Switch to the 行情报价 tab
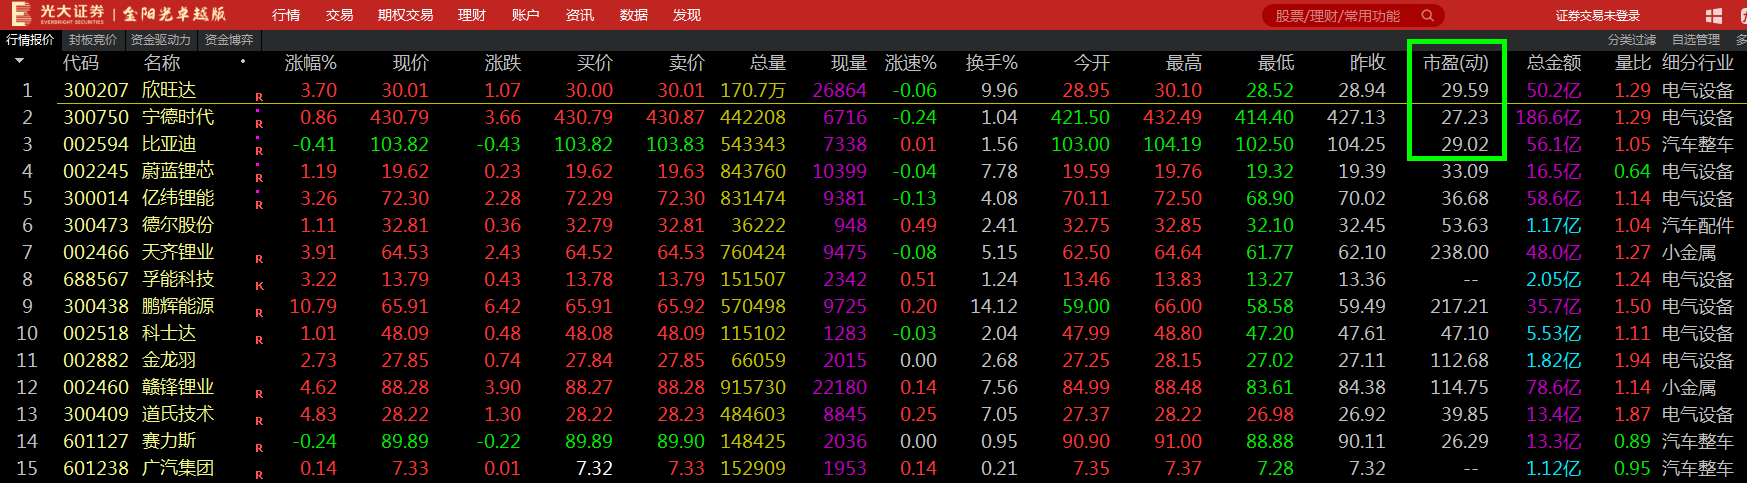The image size is (1747, 483). [x=30, y=40]
